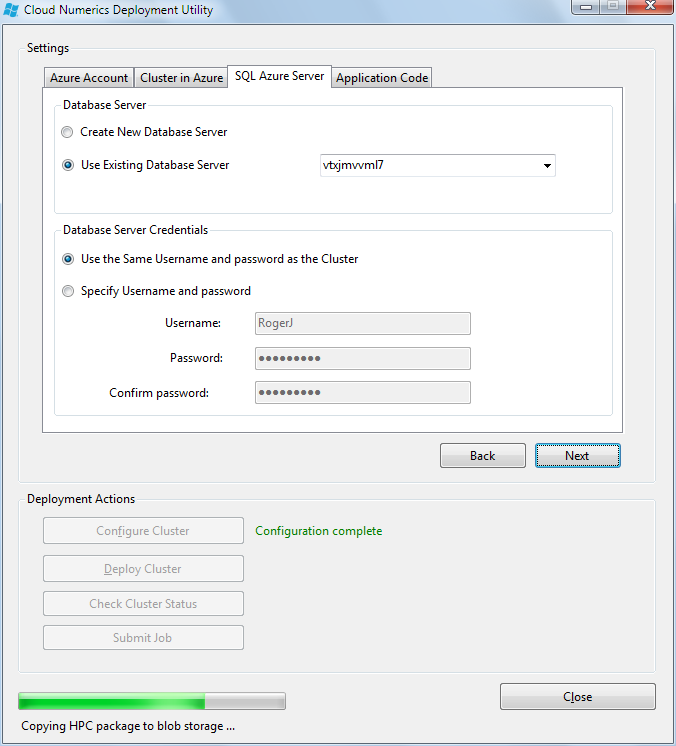Click the Configure Cluster button
The height and width of the screenshot is (746, 676).
[143, 531]
